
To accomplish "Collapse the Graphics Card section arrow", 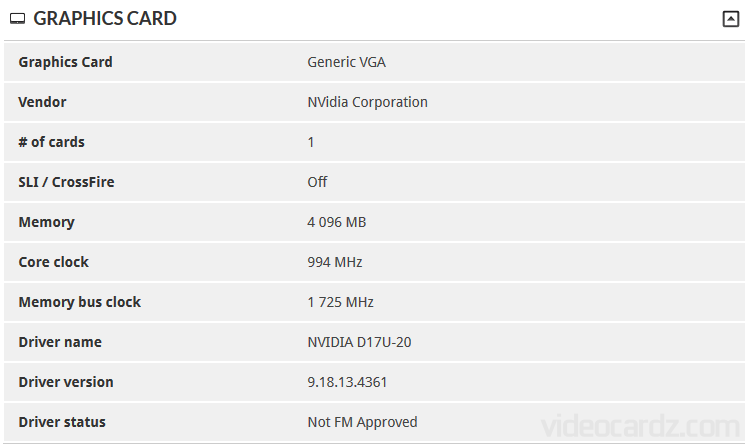I will [730, 19].
